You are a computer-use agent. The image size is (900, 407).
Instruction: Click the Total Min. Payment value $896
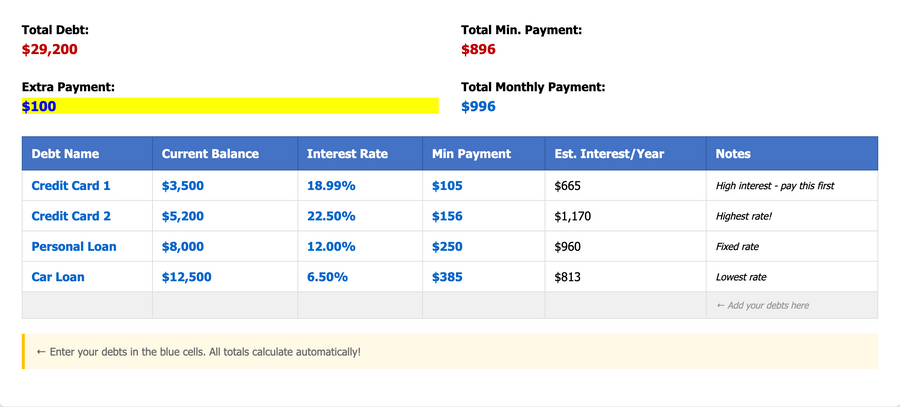tap(478, 49)
